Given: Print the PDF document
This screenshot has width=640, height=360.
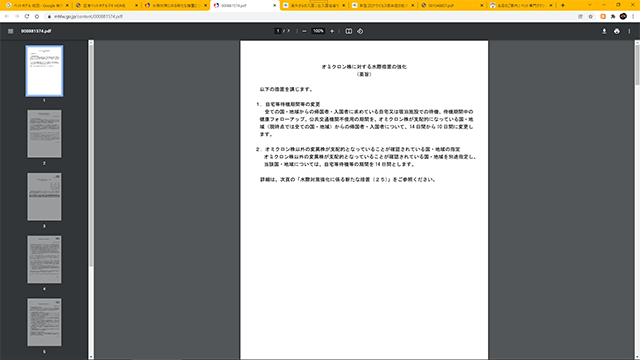Looking at the screenshot, I should pyautogui.click(x=617, y=31).
